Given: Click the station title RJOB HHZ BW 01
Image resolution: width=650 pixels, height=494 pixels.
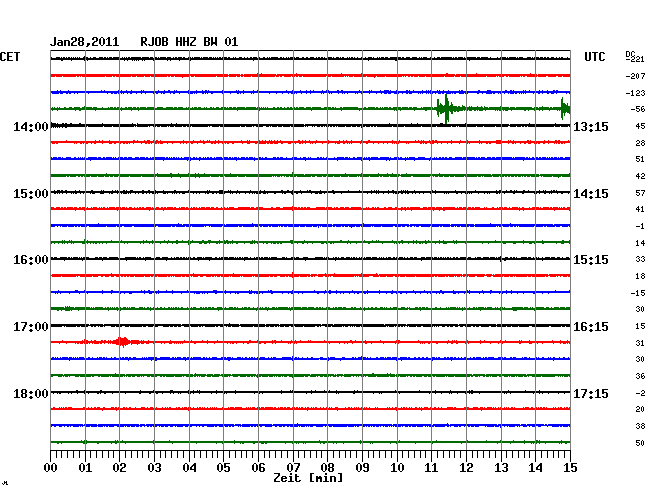Looking at the screenshot, I should click(x=189, y=42).
